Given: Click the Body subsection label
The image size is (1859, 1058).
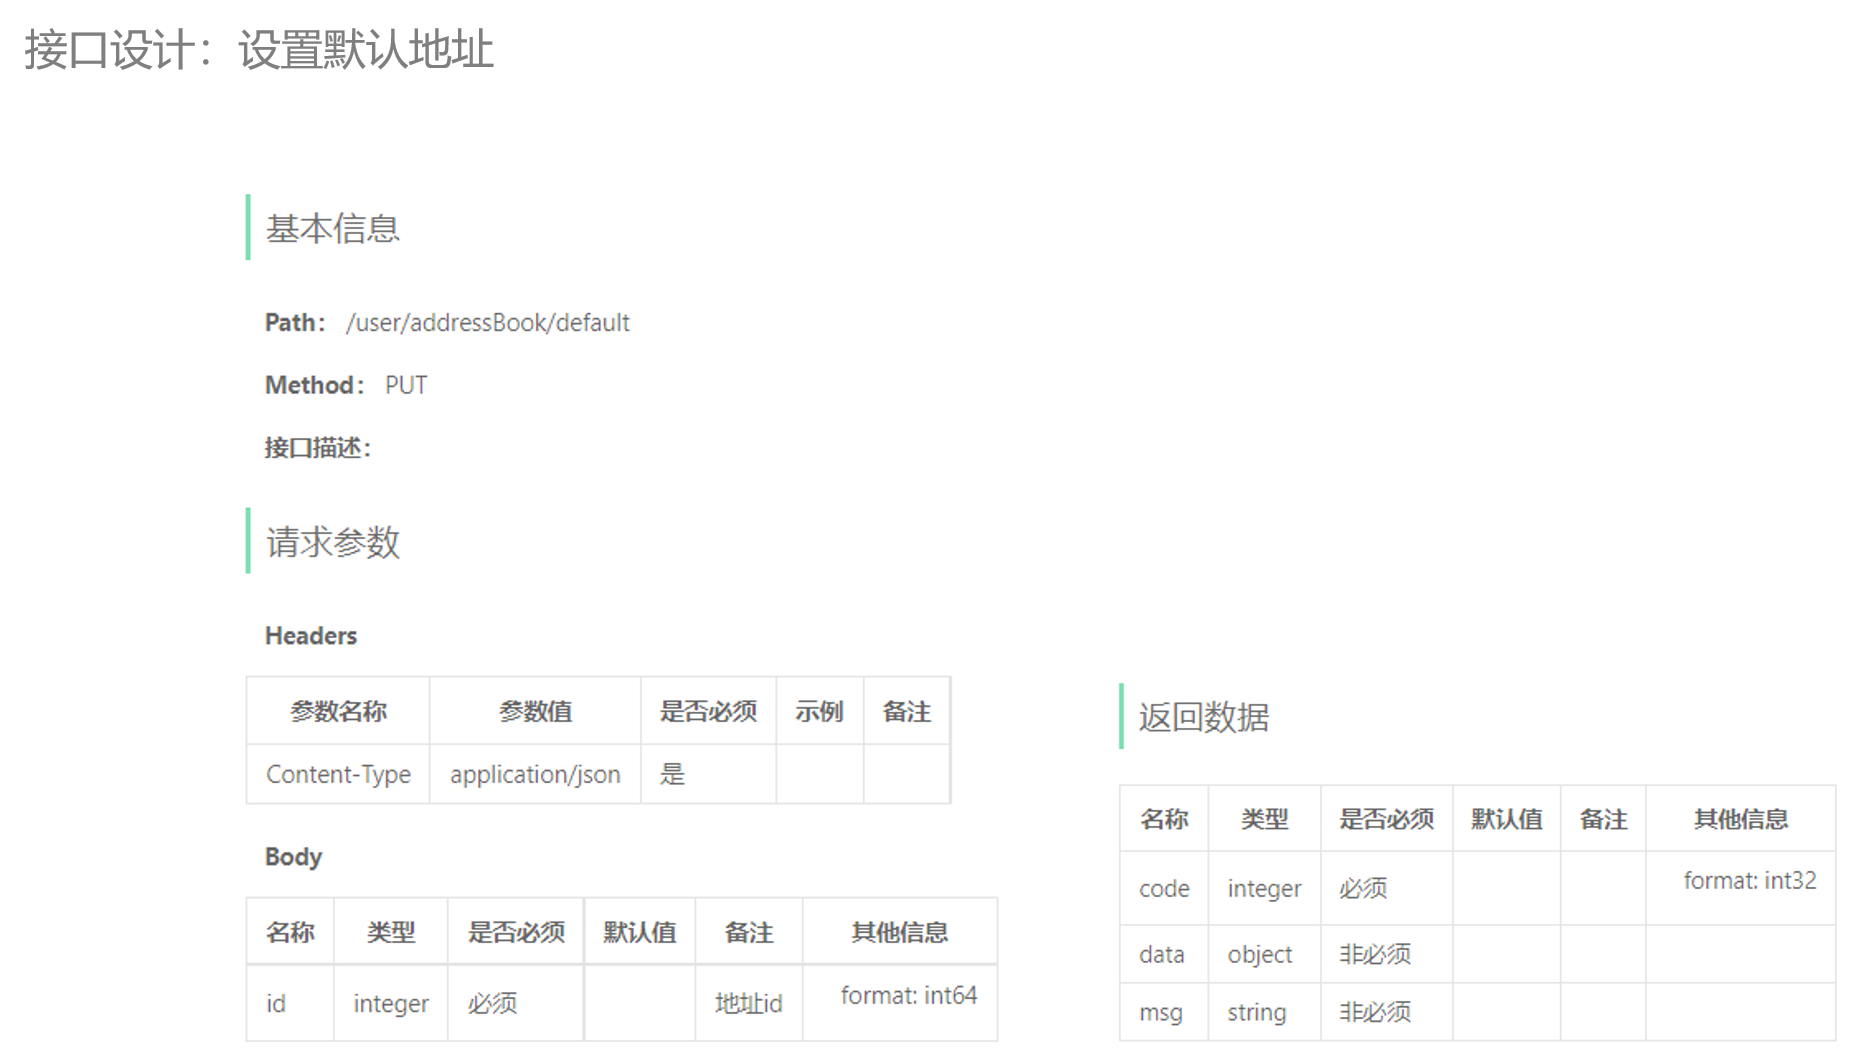Looking at the screenshot, I should [292, 856].
